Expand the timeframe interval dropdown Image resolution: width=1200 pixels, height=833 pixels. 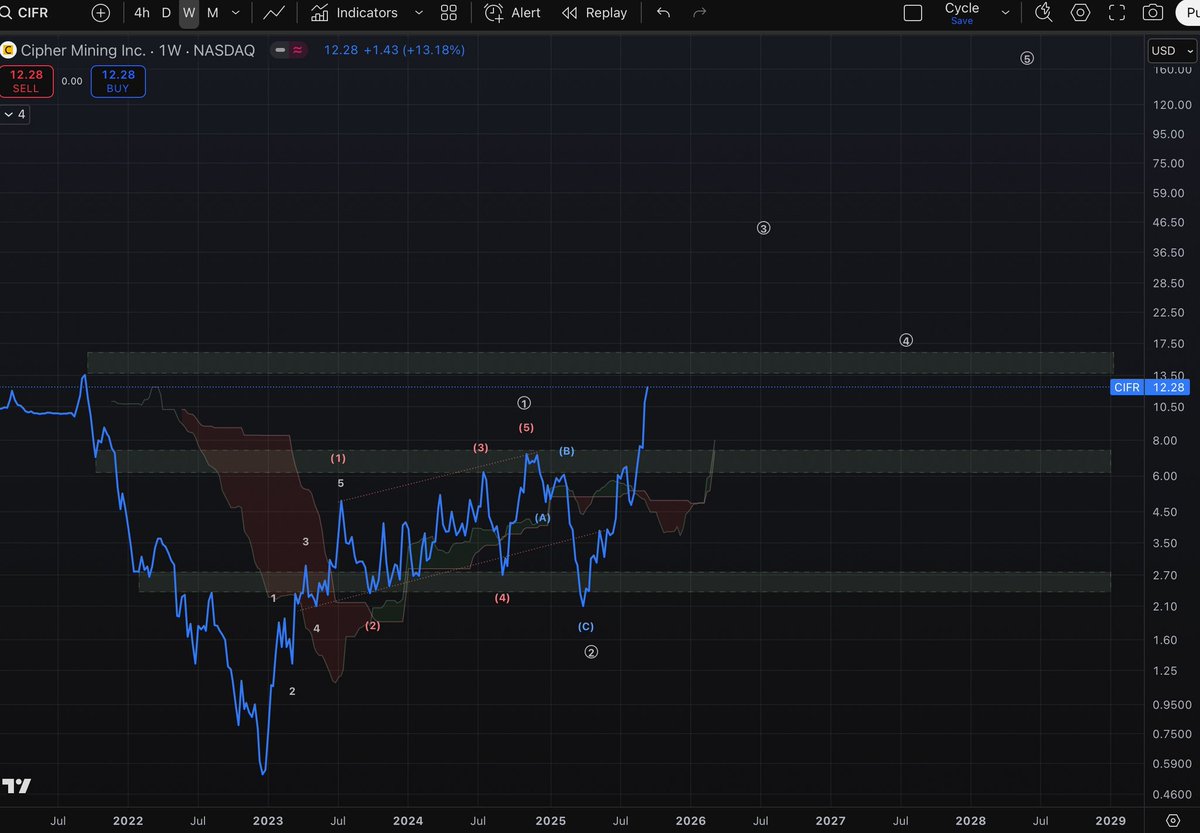(x=236, y=13)
